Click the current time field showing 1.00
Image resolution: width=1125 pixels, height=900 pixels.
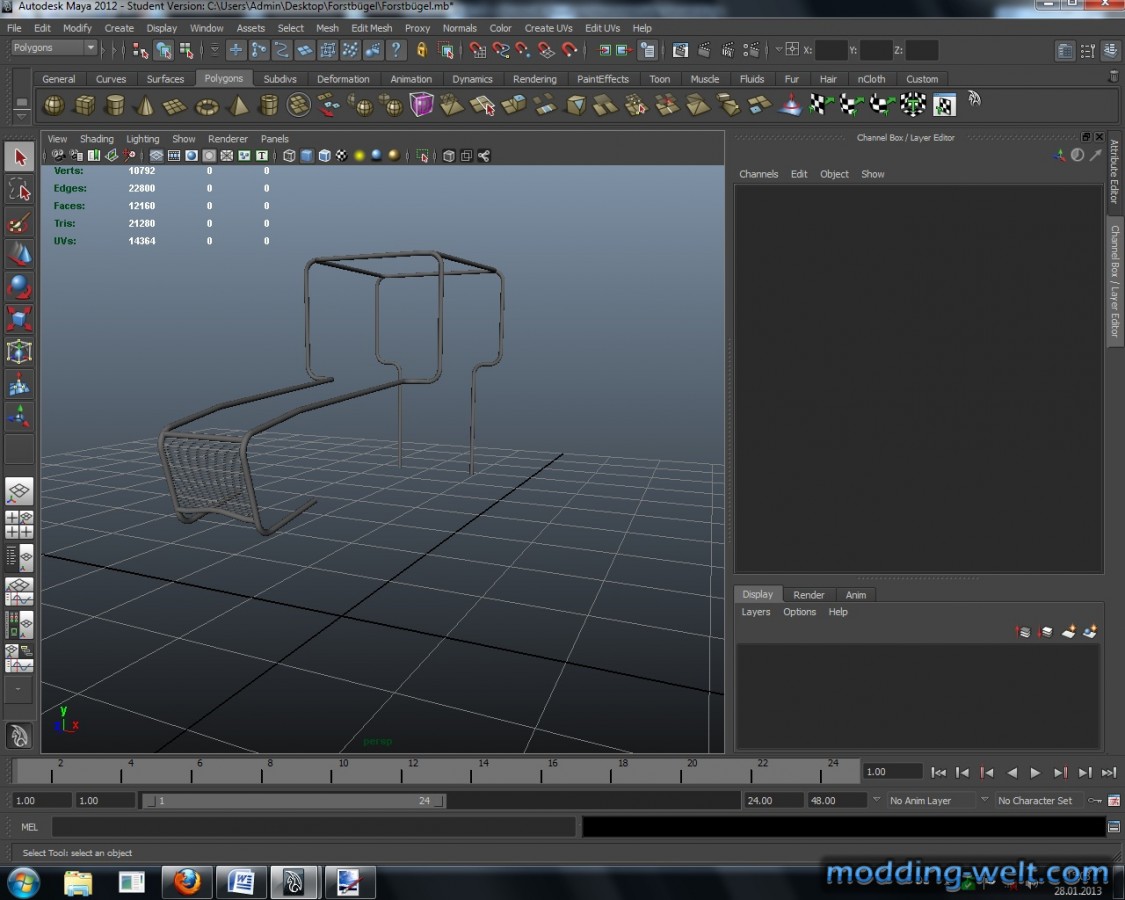click(x=892, y=772)
